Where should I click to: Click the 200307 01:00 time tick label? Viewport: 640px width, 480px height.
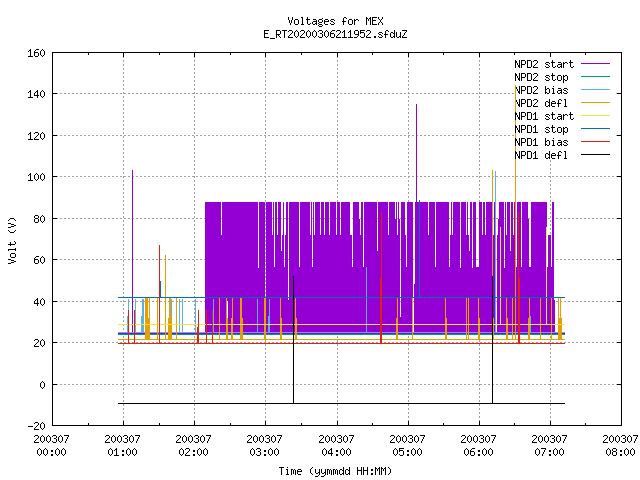(x=122, y=446)
